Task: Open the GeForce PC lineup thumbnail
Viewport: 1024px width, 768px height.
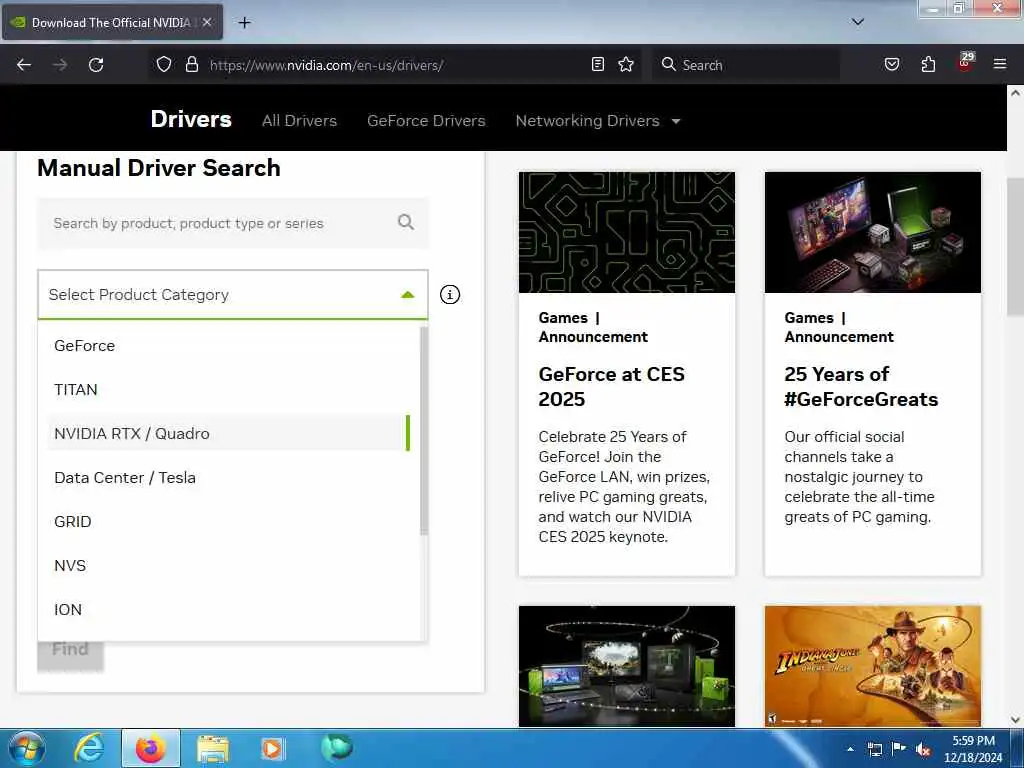Action: click(x=626, y=665)
